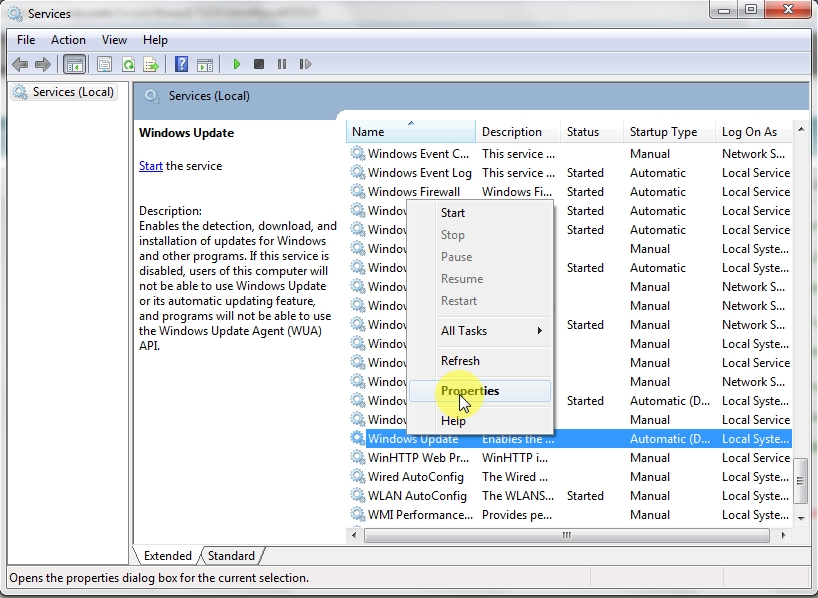Sort by the Name column header
818x598 pixels.
pyautogui.click(x=411, y=131)
